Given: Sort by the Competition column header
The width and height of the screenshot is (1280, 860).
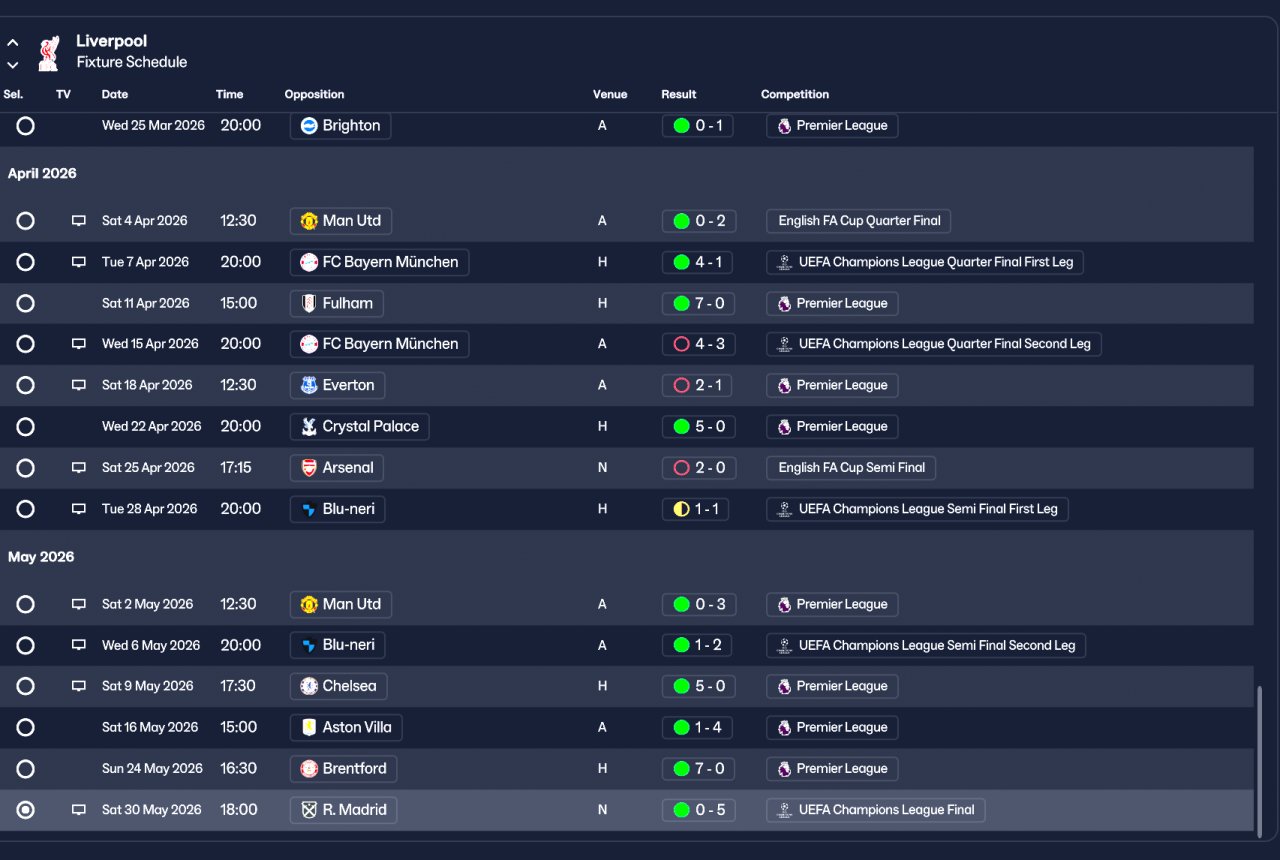Looking at the screenshot, I should [x=795, y=94].
